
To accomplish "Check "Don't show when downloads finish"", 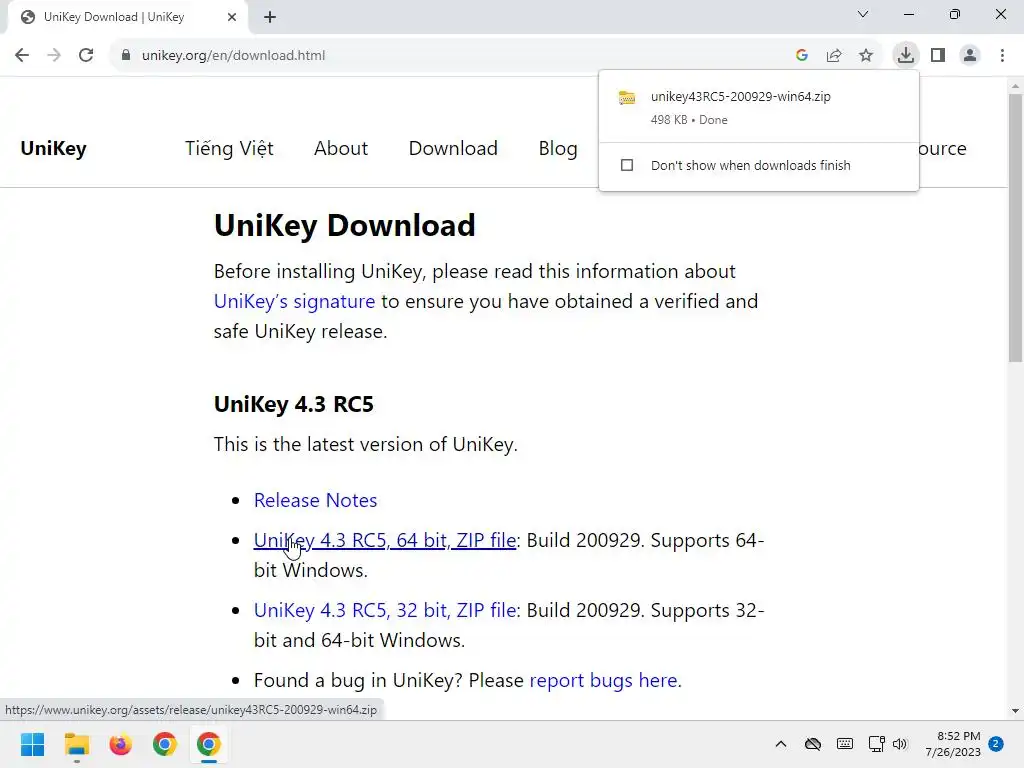I will click(627, 165).
